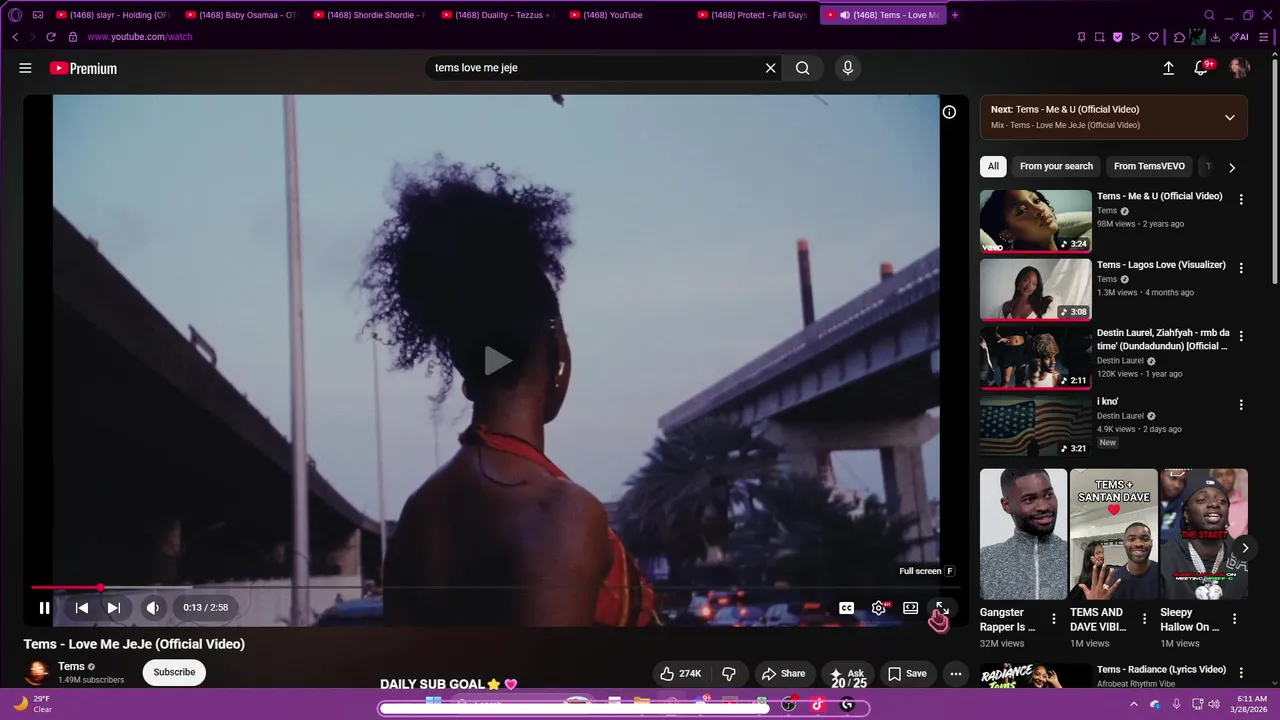The width and height of the screenshot is (1280, 720).
Task: Select the From TemsVEVO chip
Action: [1149, 166]
